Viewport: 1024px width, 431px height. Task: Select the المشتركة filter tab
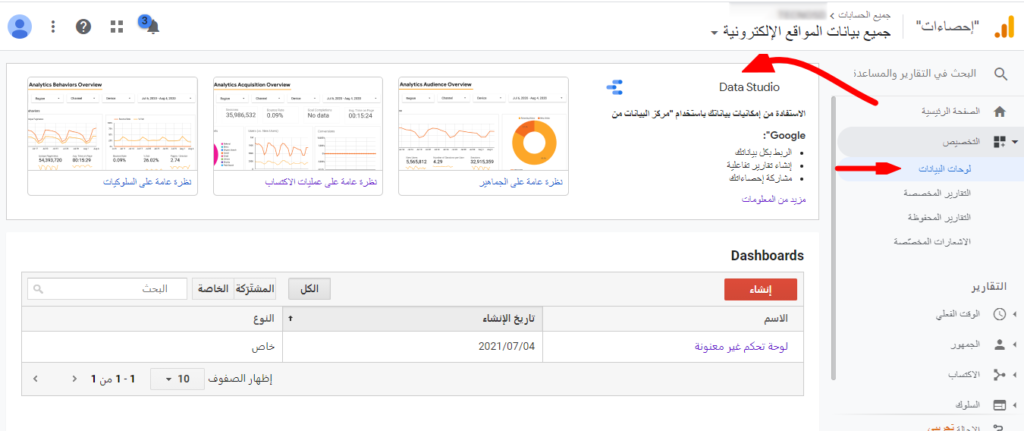pos(255,289)
